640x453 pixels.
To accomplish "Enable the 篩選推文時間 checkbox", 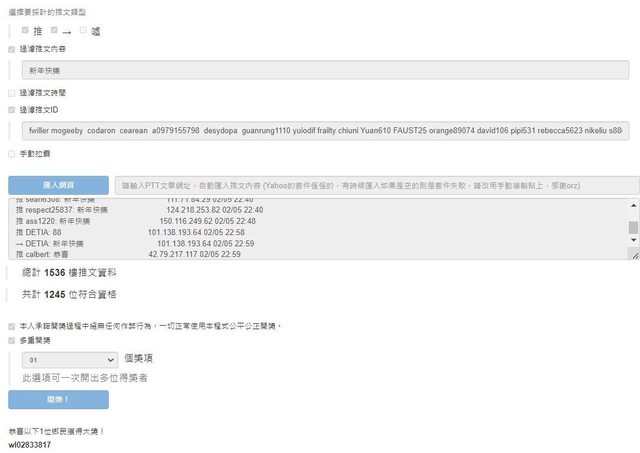I will [11, 92].
